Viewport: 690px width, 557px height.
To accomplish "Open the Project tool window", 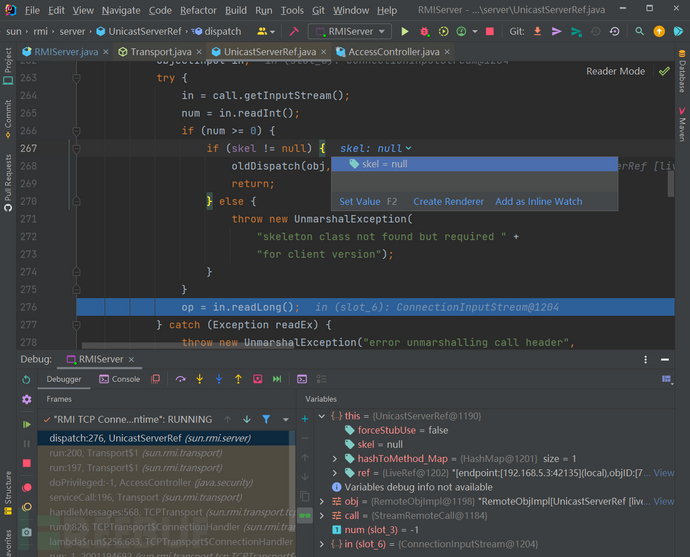I will click(8, 66).
